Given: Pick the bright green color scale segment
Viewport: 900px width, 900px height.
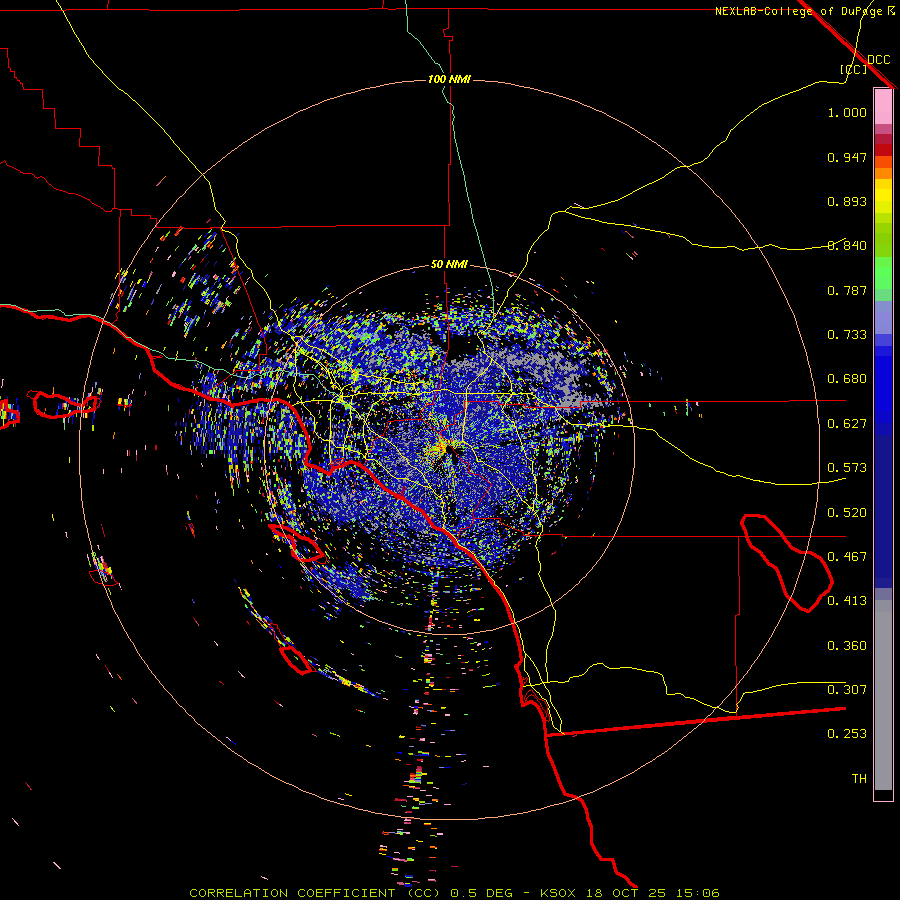Looking at the screenshot, I should click(883, 273).
